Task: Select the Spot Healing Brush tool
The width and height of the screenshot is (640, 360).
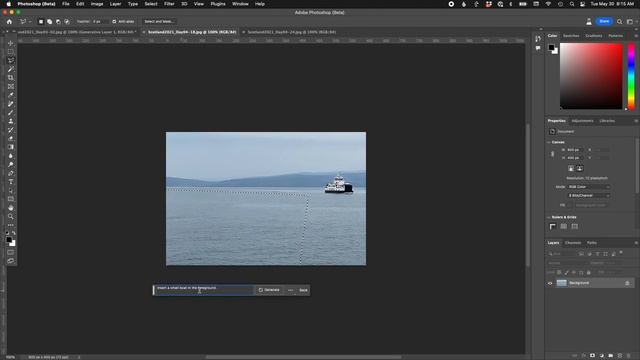Action: 11,104
